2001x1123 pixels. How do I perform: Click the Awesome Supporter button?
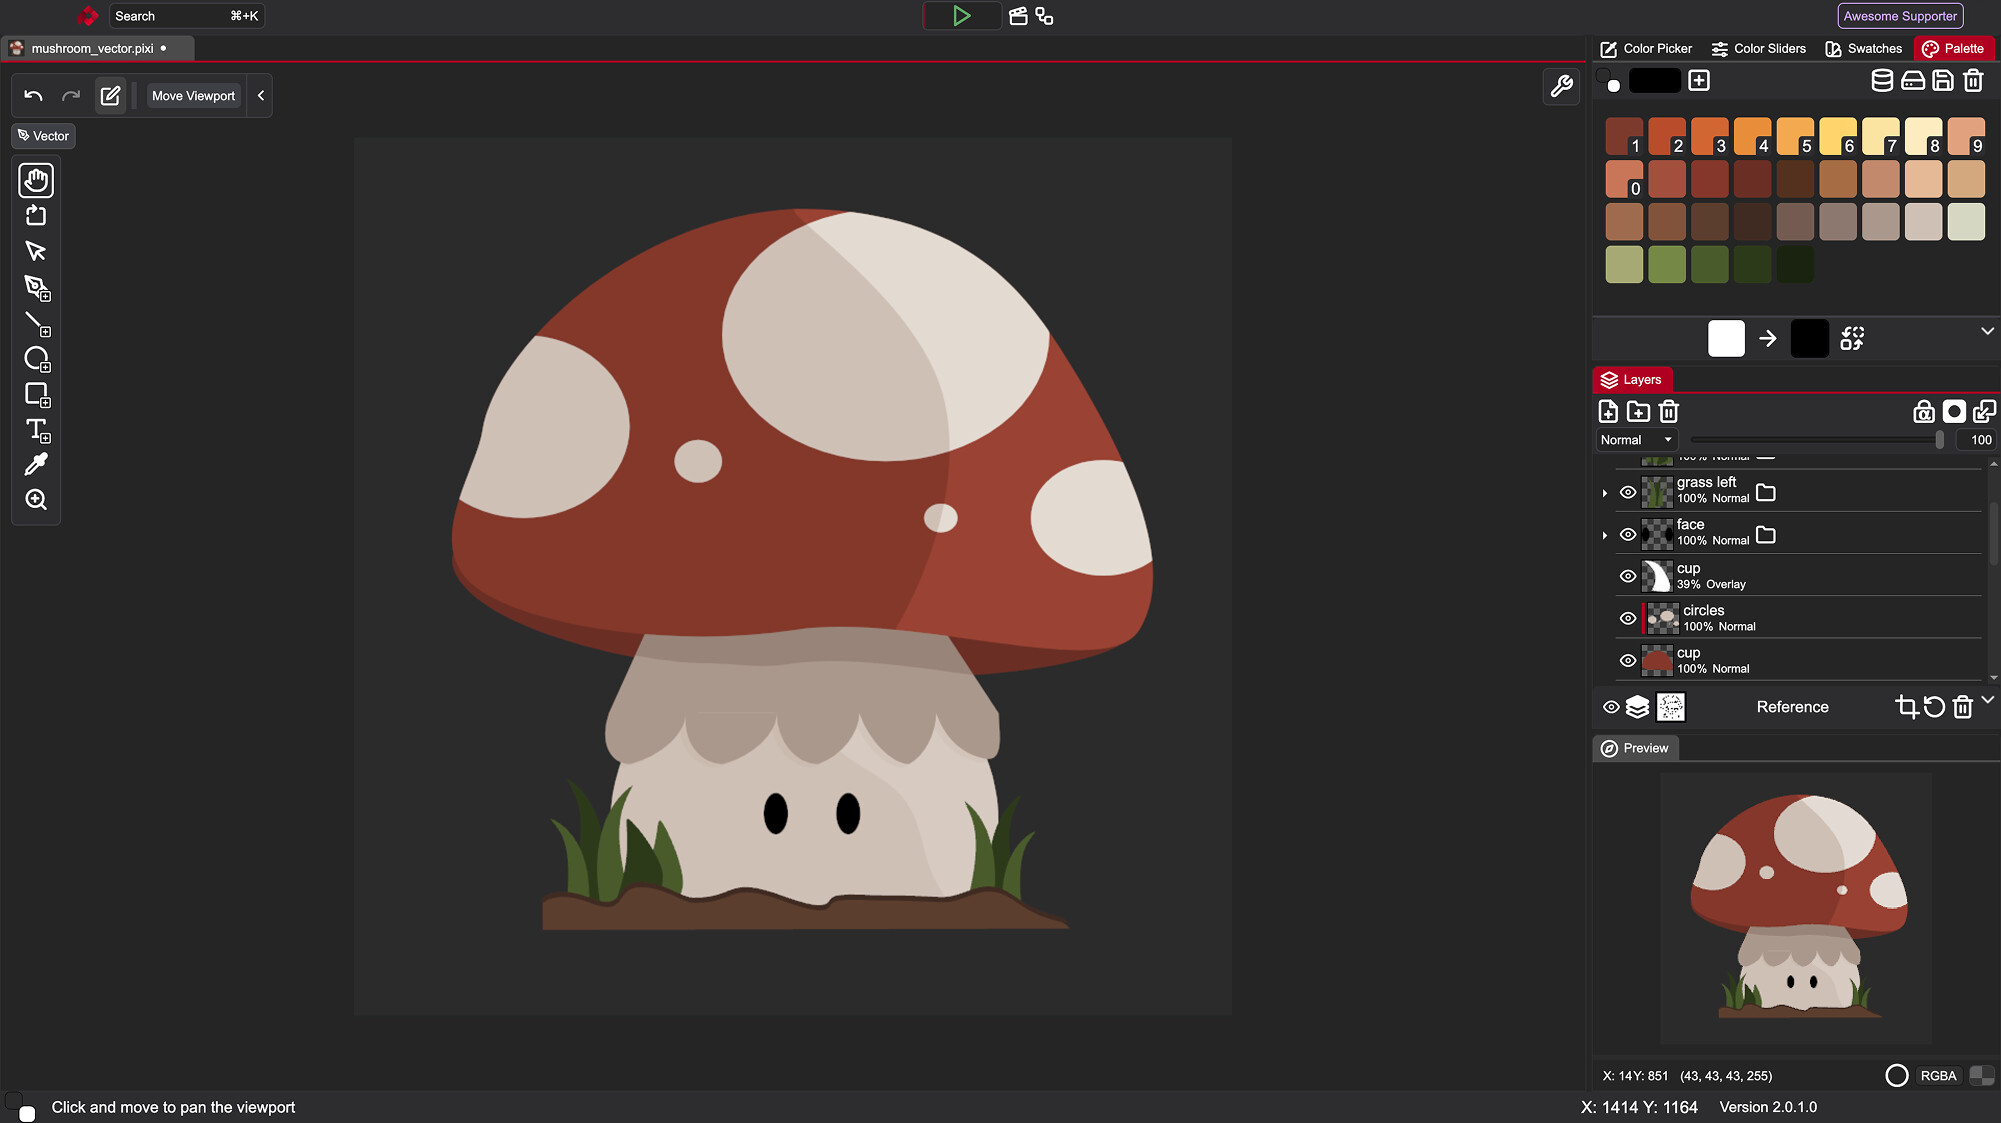1898,15
